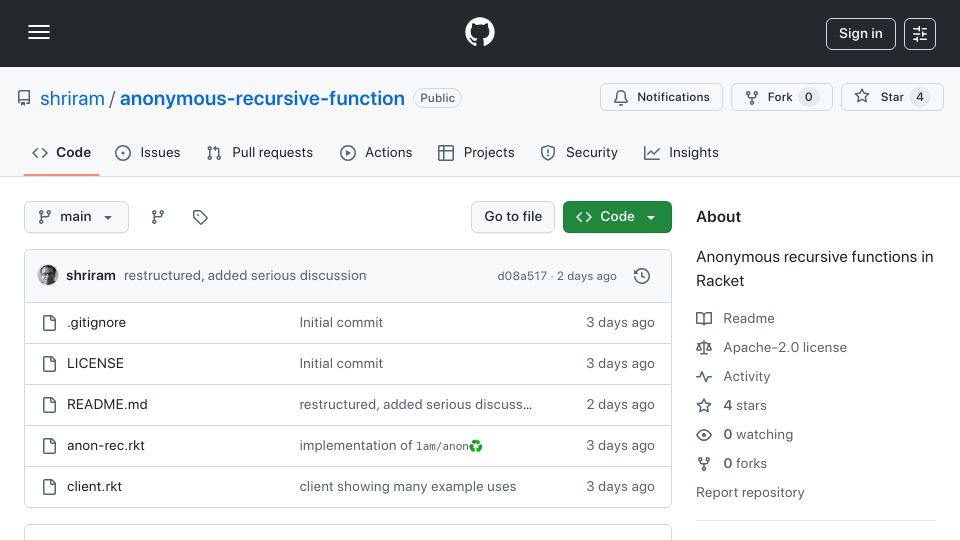Open 'implementation of lam/anon' commit message
Screen dimensions: 960x540
tap(391, 446)
